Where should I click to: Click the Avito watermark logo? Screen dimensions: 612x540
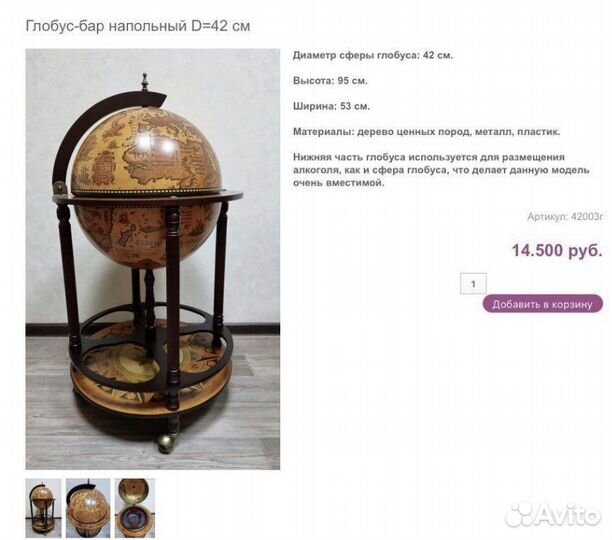tap(553, 514)
